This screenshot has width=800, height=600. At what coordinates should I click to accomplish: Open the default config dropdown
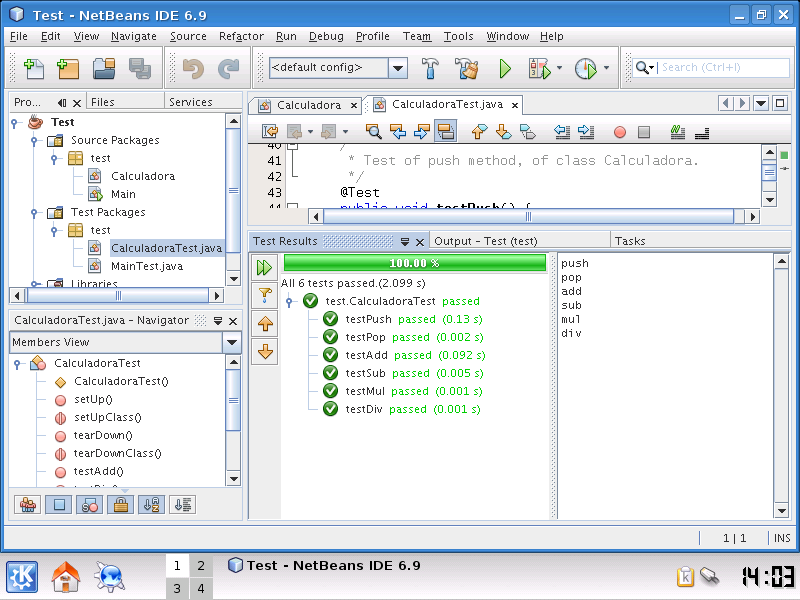pos(397,69)
